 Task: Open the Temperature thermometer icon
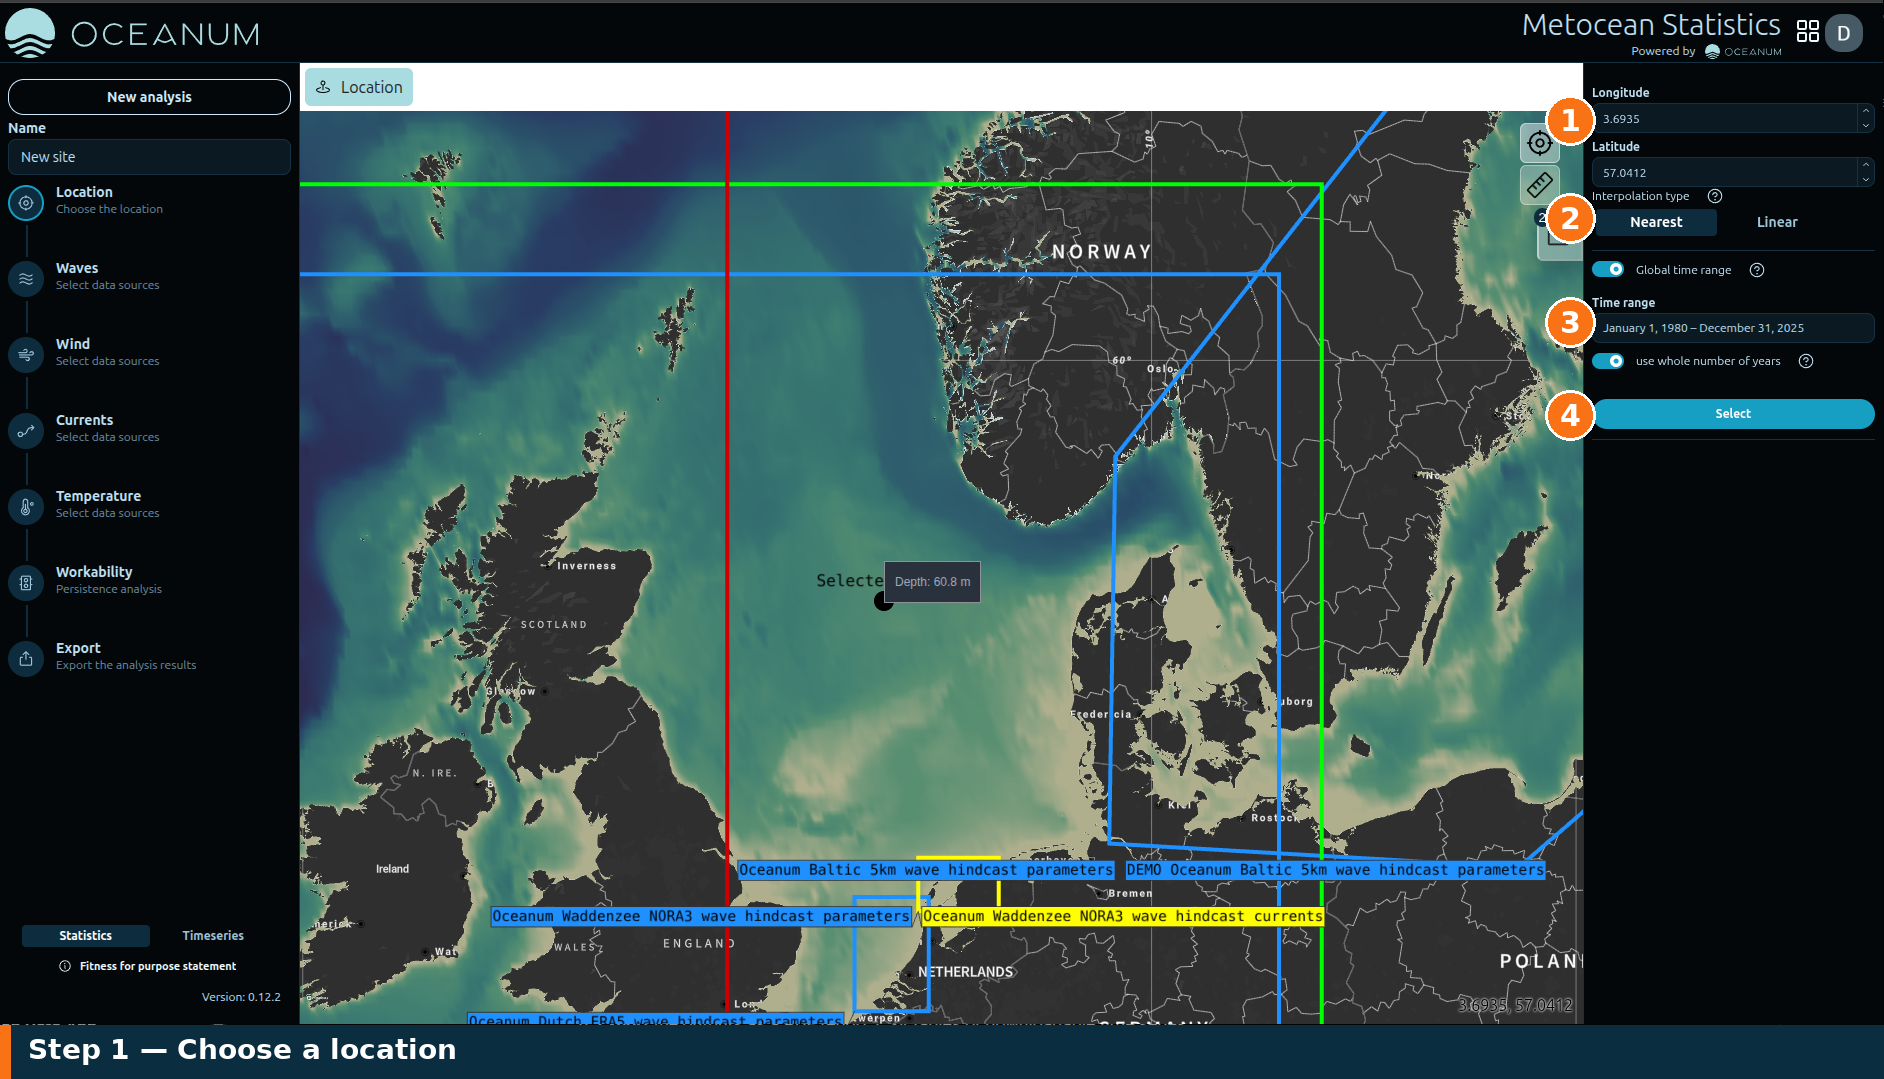coord(26,507)
